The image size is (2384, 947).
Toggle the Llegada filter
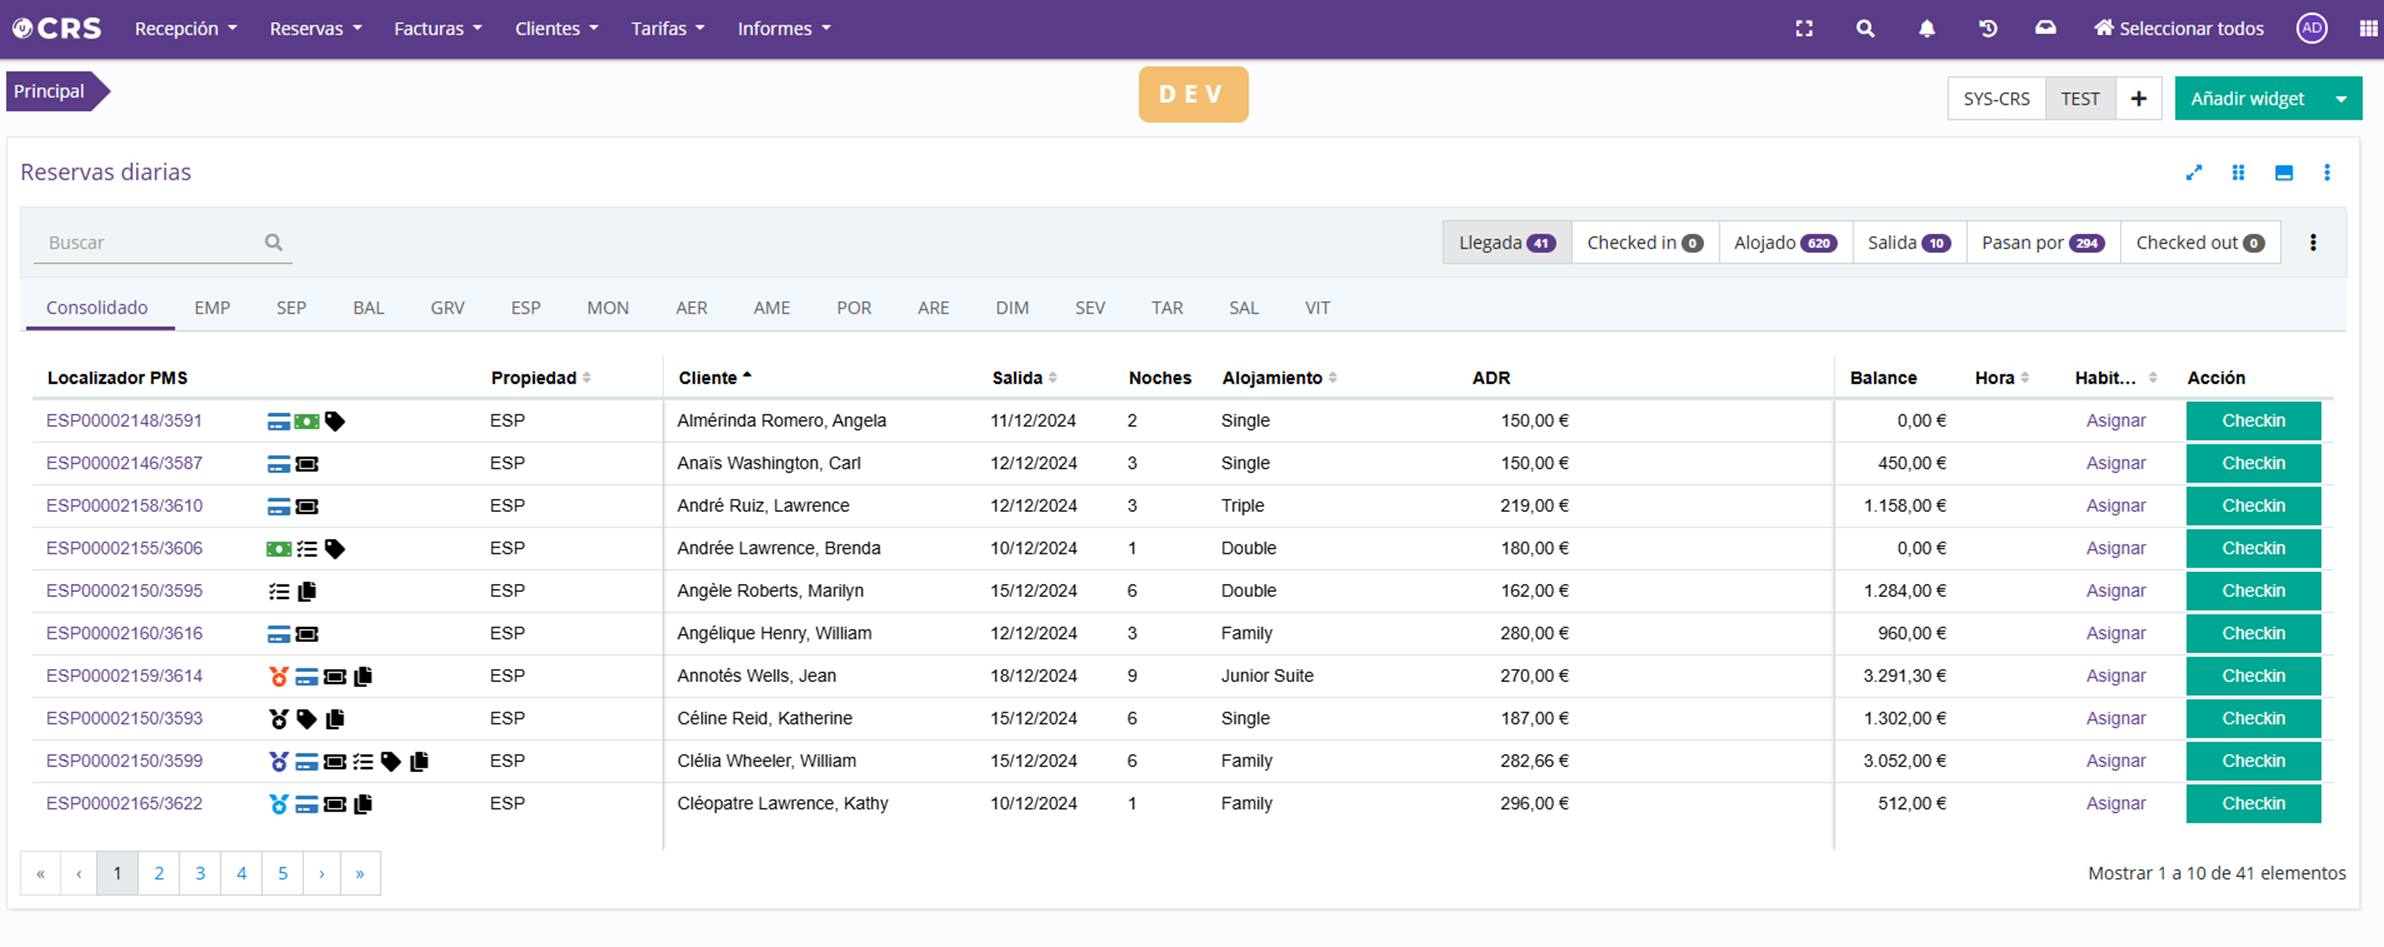tap(1506, 243)
